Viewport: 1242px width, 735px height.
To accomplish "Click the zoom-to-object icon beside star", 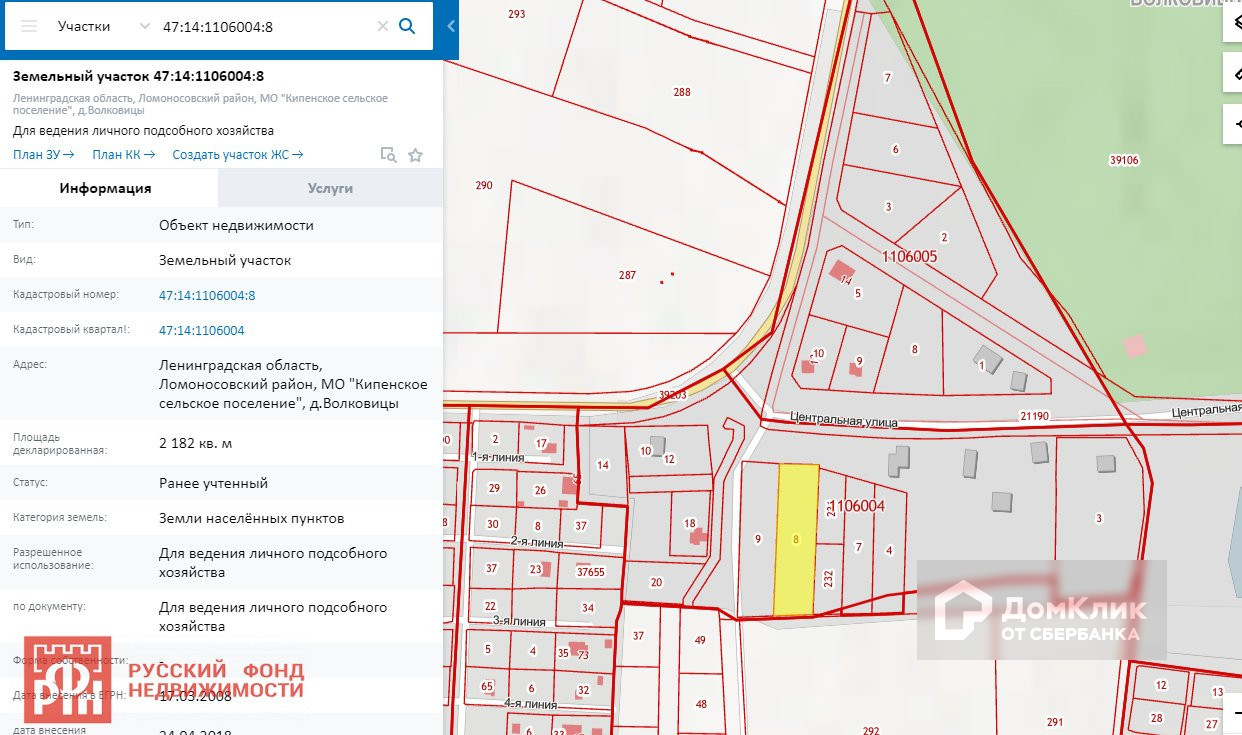I will [388, 155].
